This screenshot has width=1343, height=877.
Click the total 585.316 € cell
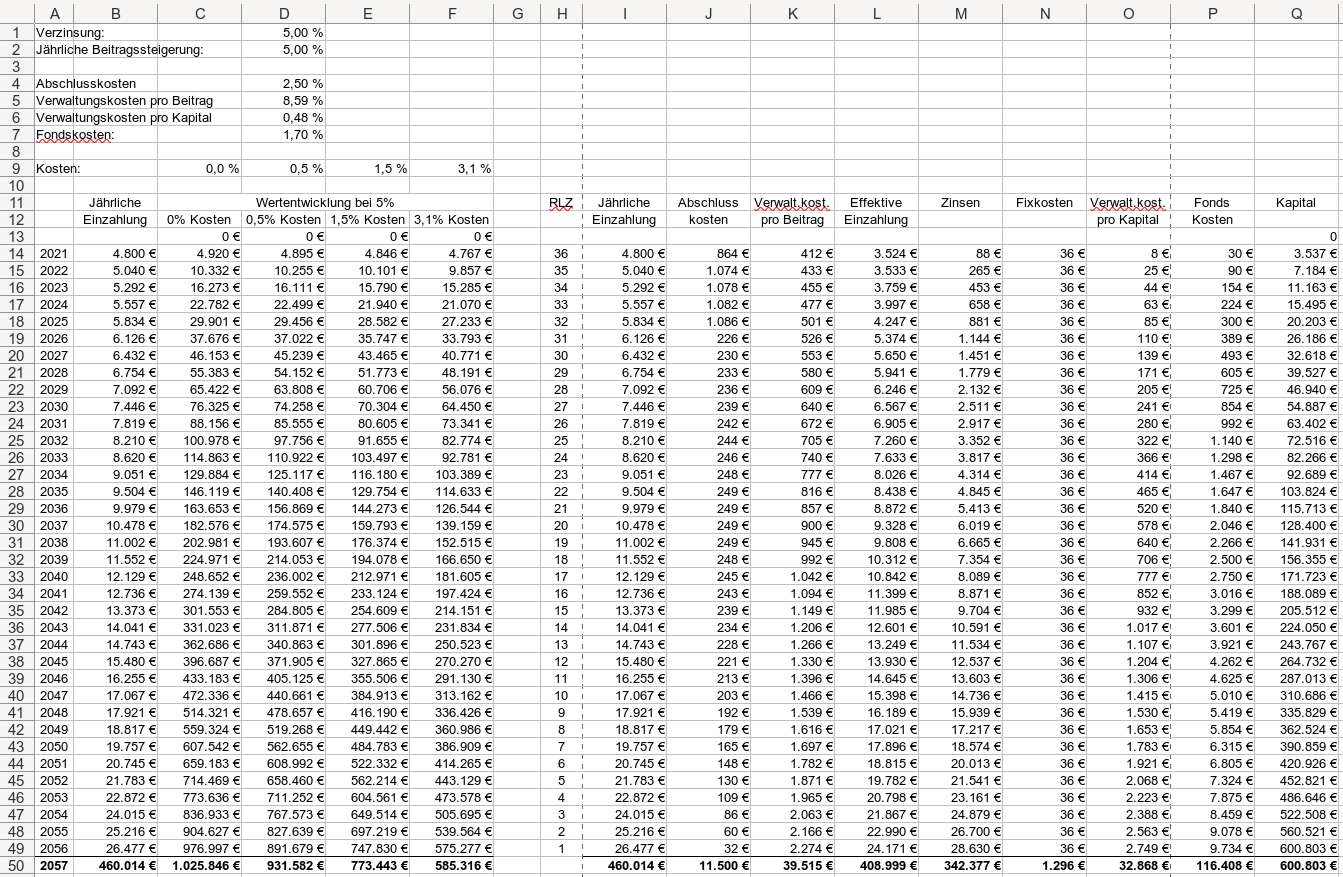click(x=451, y=865)
